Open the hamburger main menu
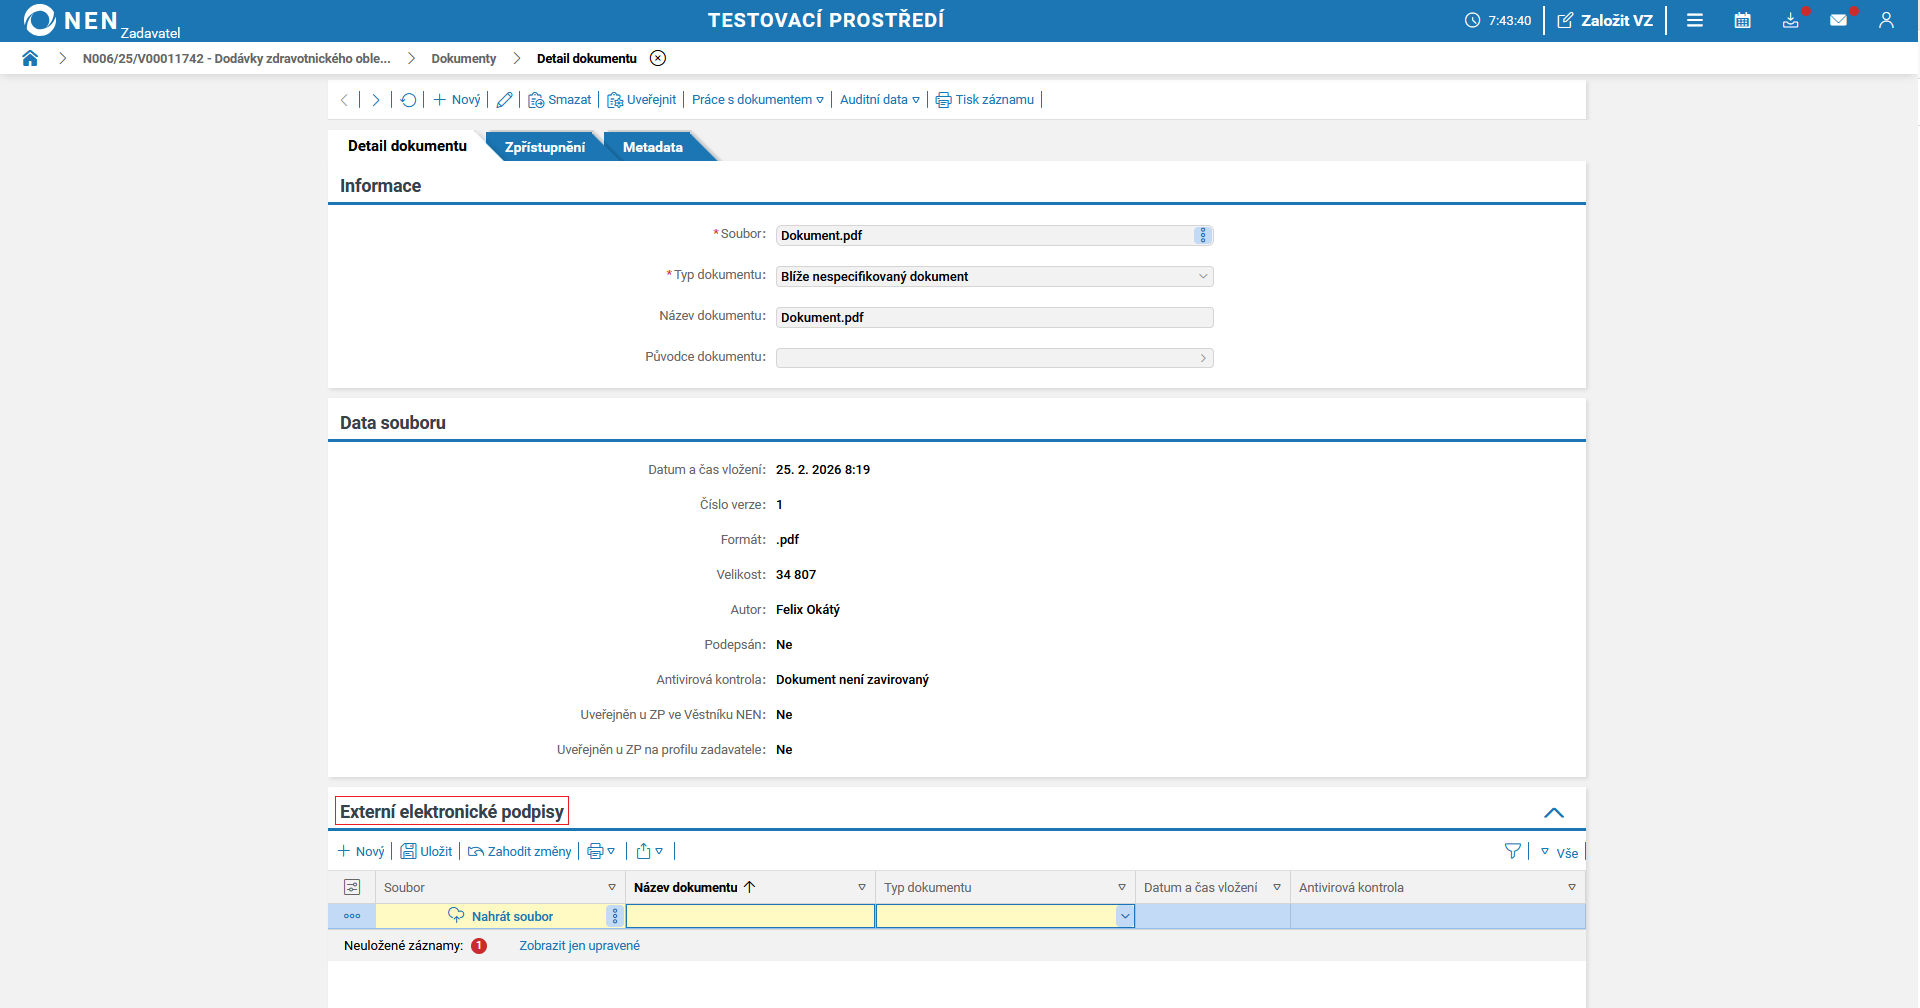This screenshot has width=1920, height=1008. (1694, 20)
